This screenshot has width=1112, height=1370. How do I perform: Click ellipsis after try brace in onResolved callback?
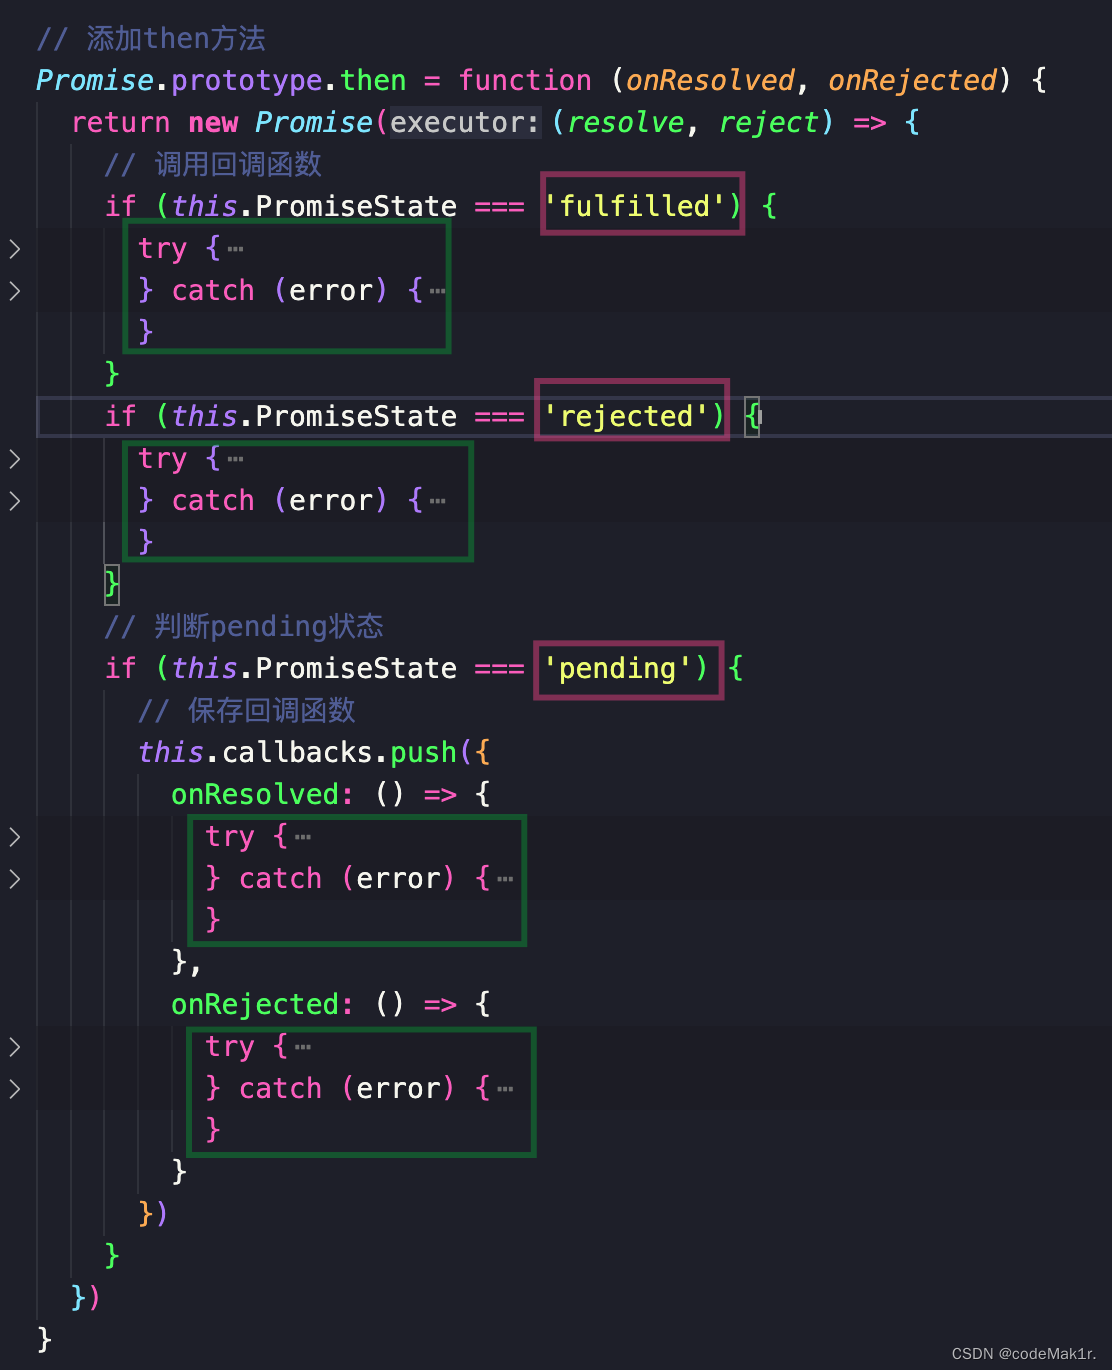(x=303, y=837)
